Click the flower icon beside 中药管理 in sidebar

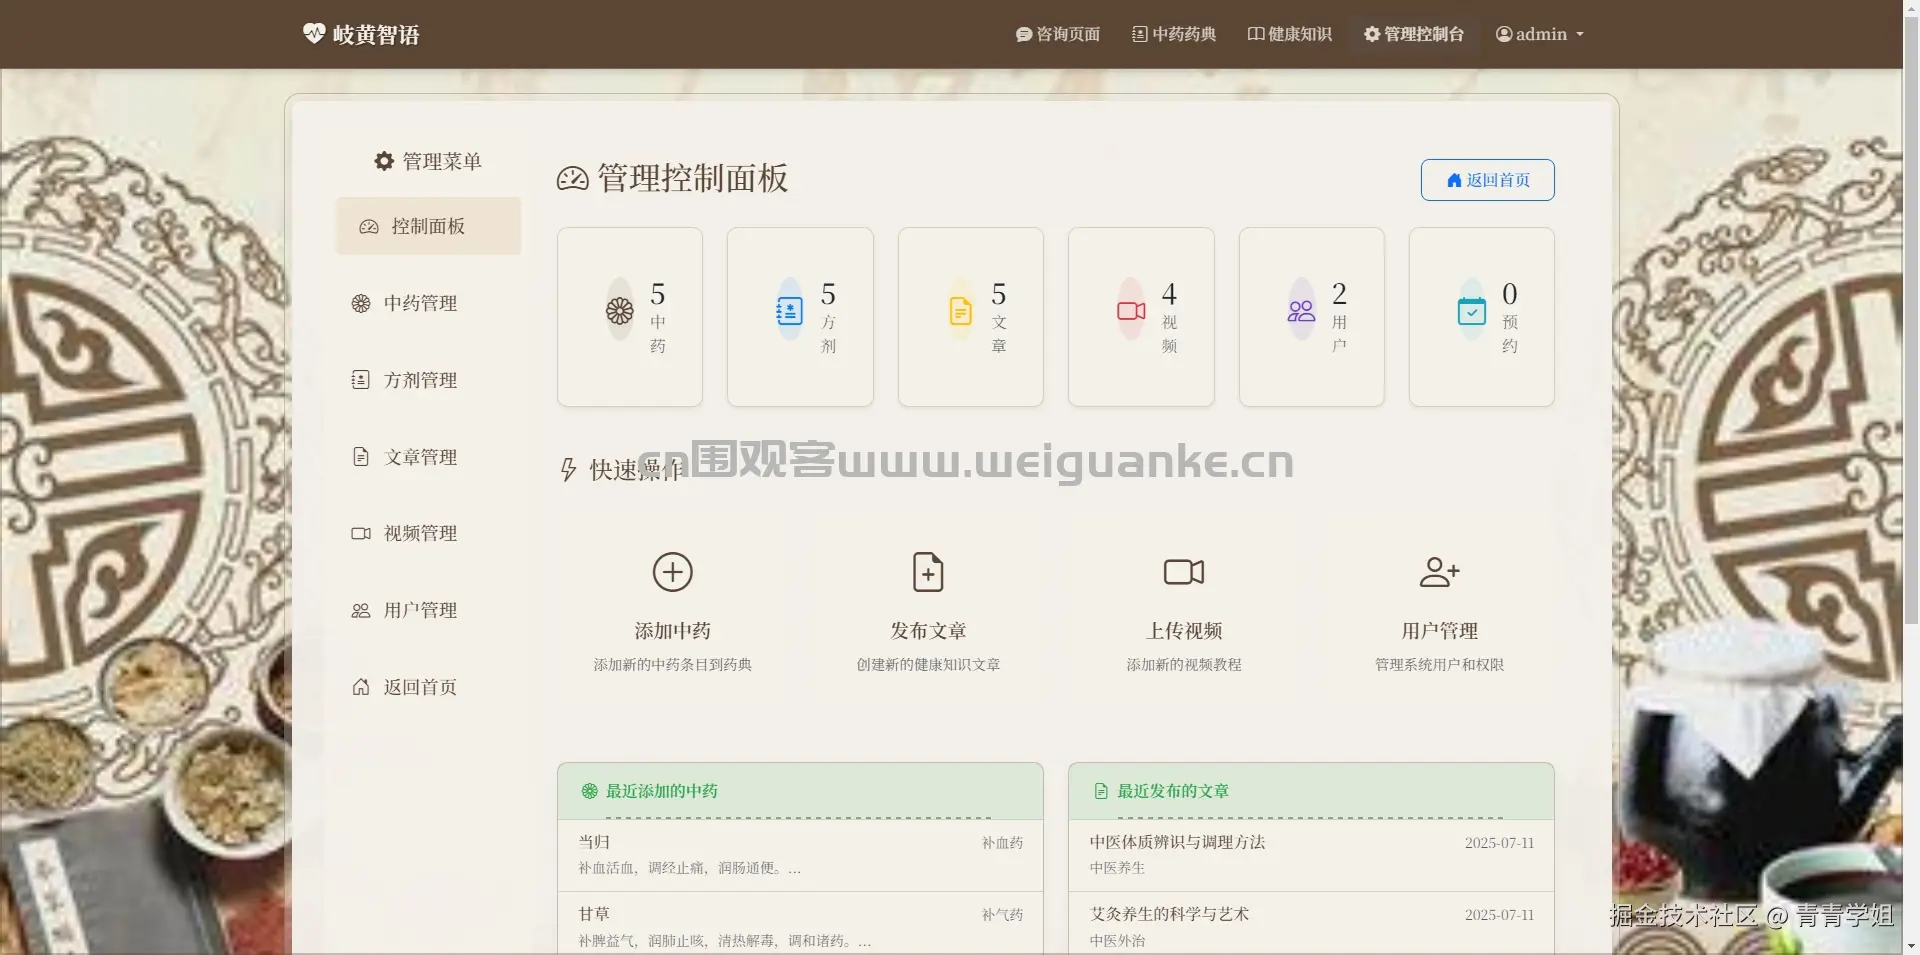[361, 303]
